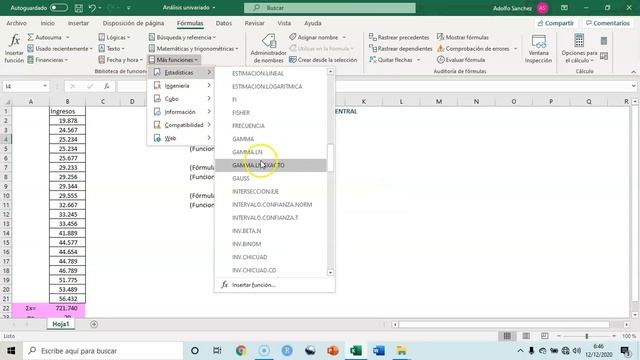Click the Comentarios button
640x360 pixels.
point(608,23)
